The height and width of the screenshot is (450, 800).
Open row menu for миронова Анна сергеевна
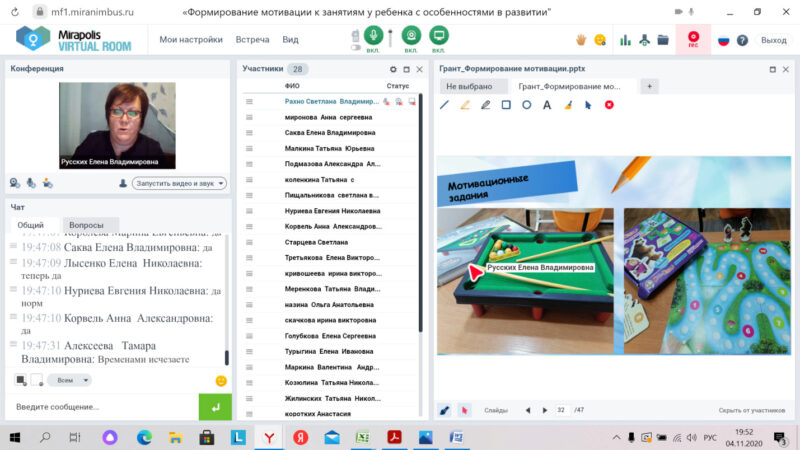pyautogui.click(x=249, y=117)
